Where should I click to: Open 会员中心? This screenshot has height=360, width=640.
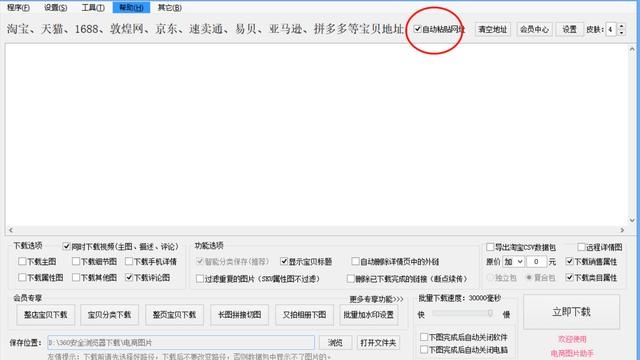tap(534, 29)
